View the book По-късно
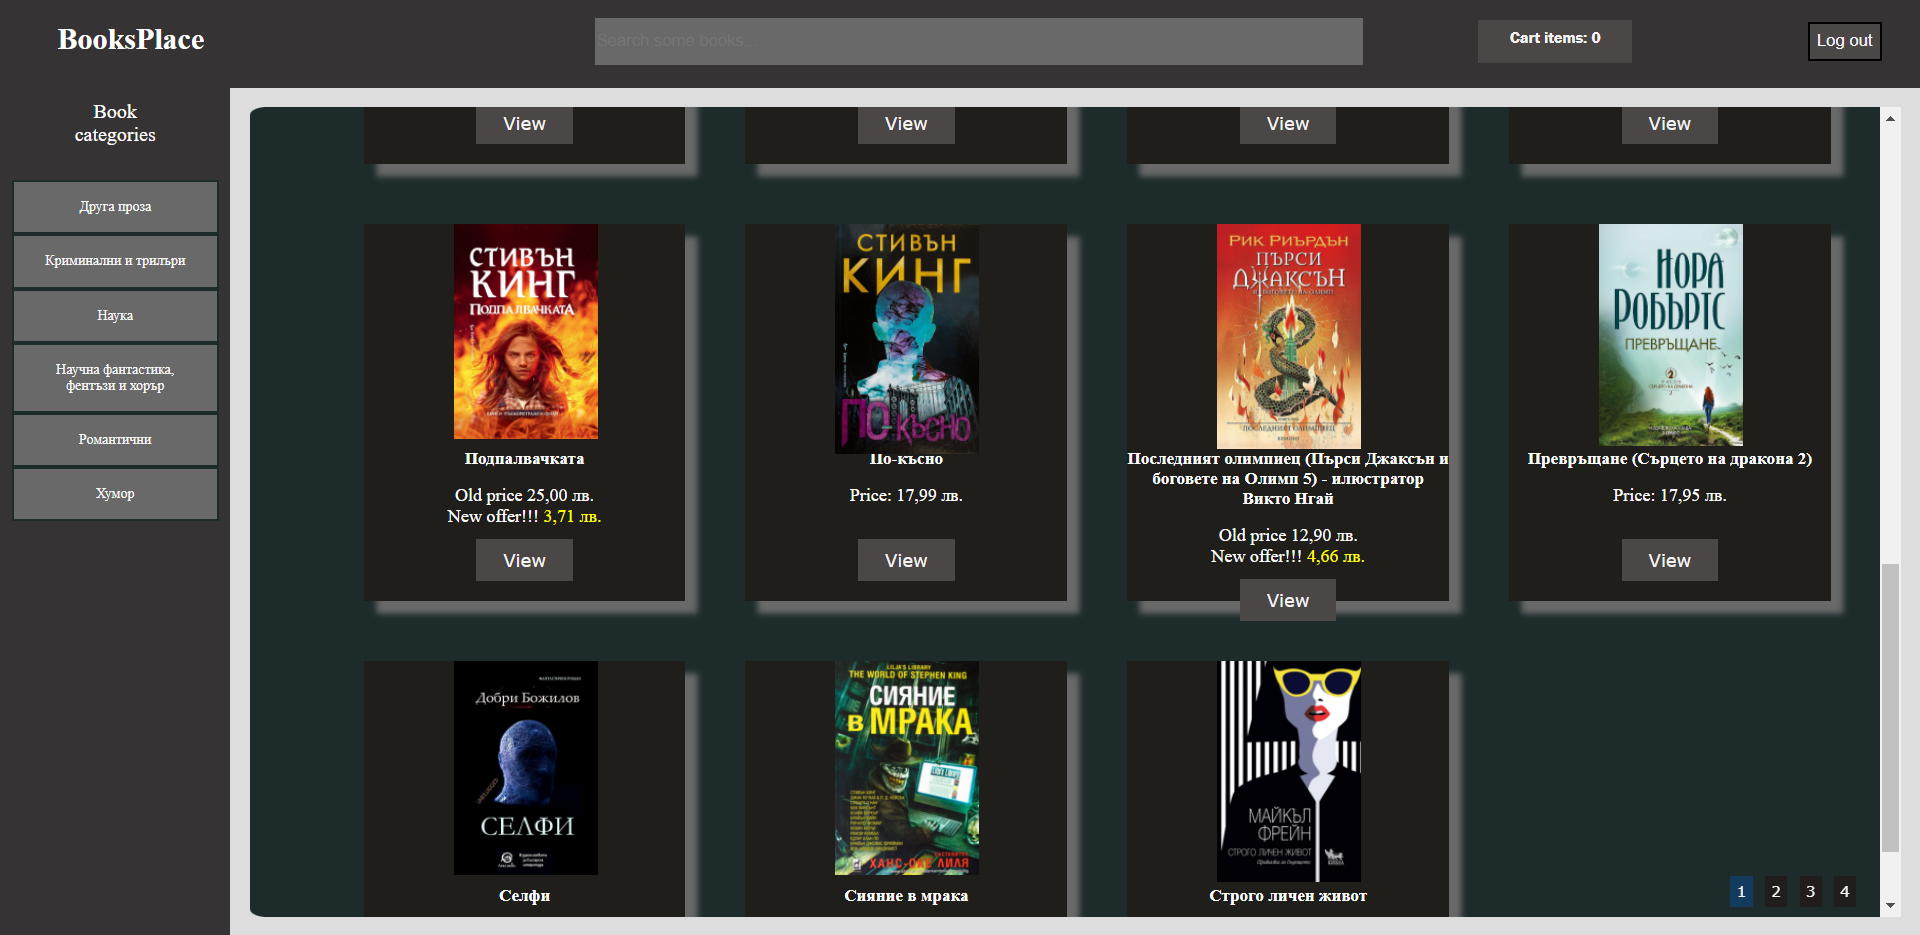This screenshot has height=935, width=1920. (x=906, y=560)
